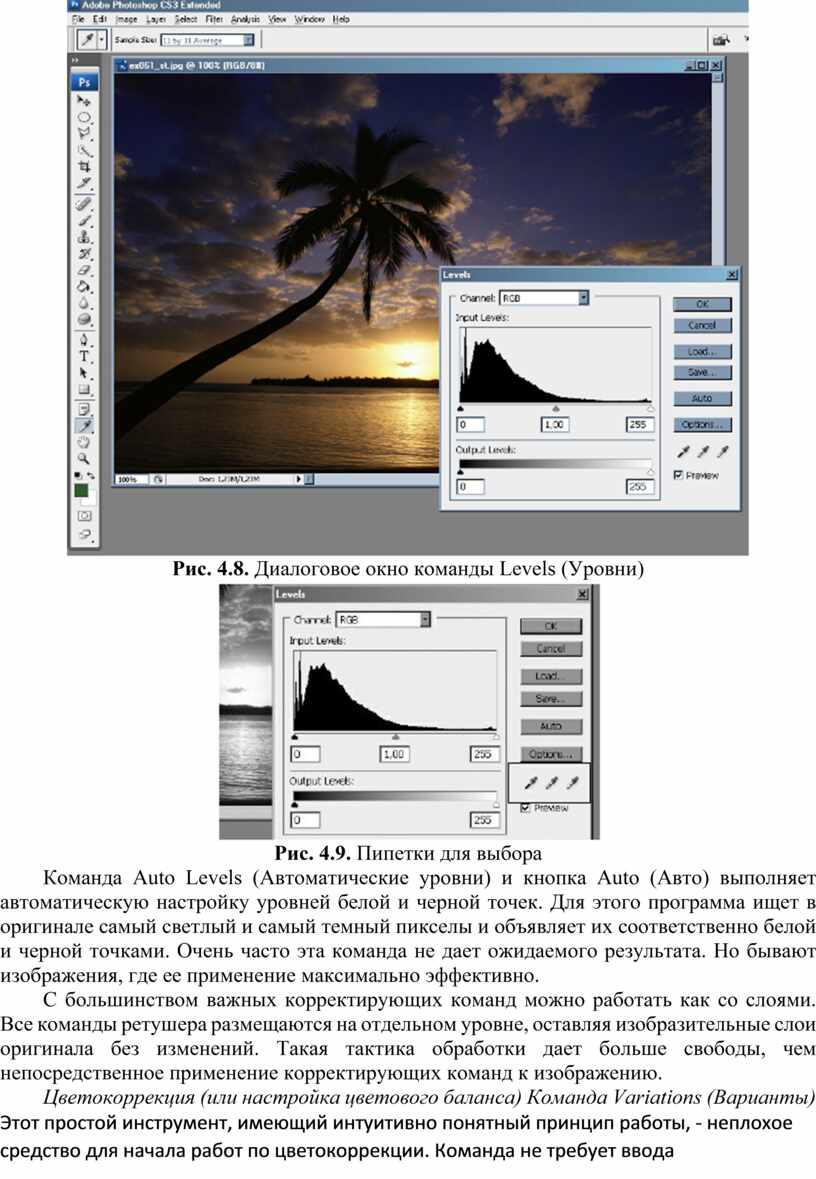The width and height of the screenshot is (816, 1179).
Task: Open the document status bar arrow menu
Action: click(x=299, y=479)
